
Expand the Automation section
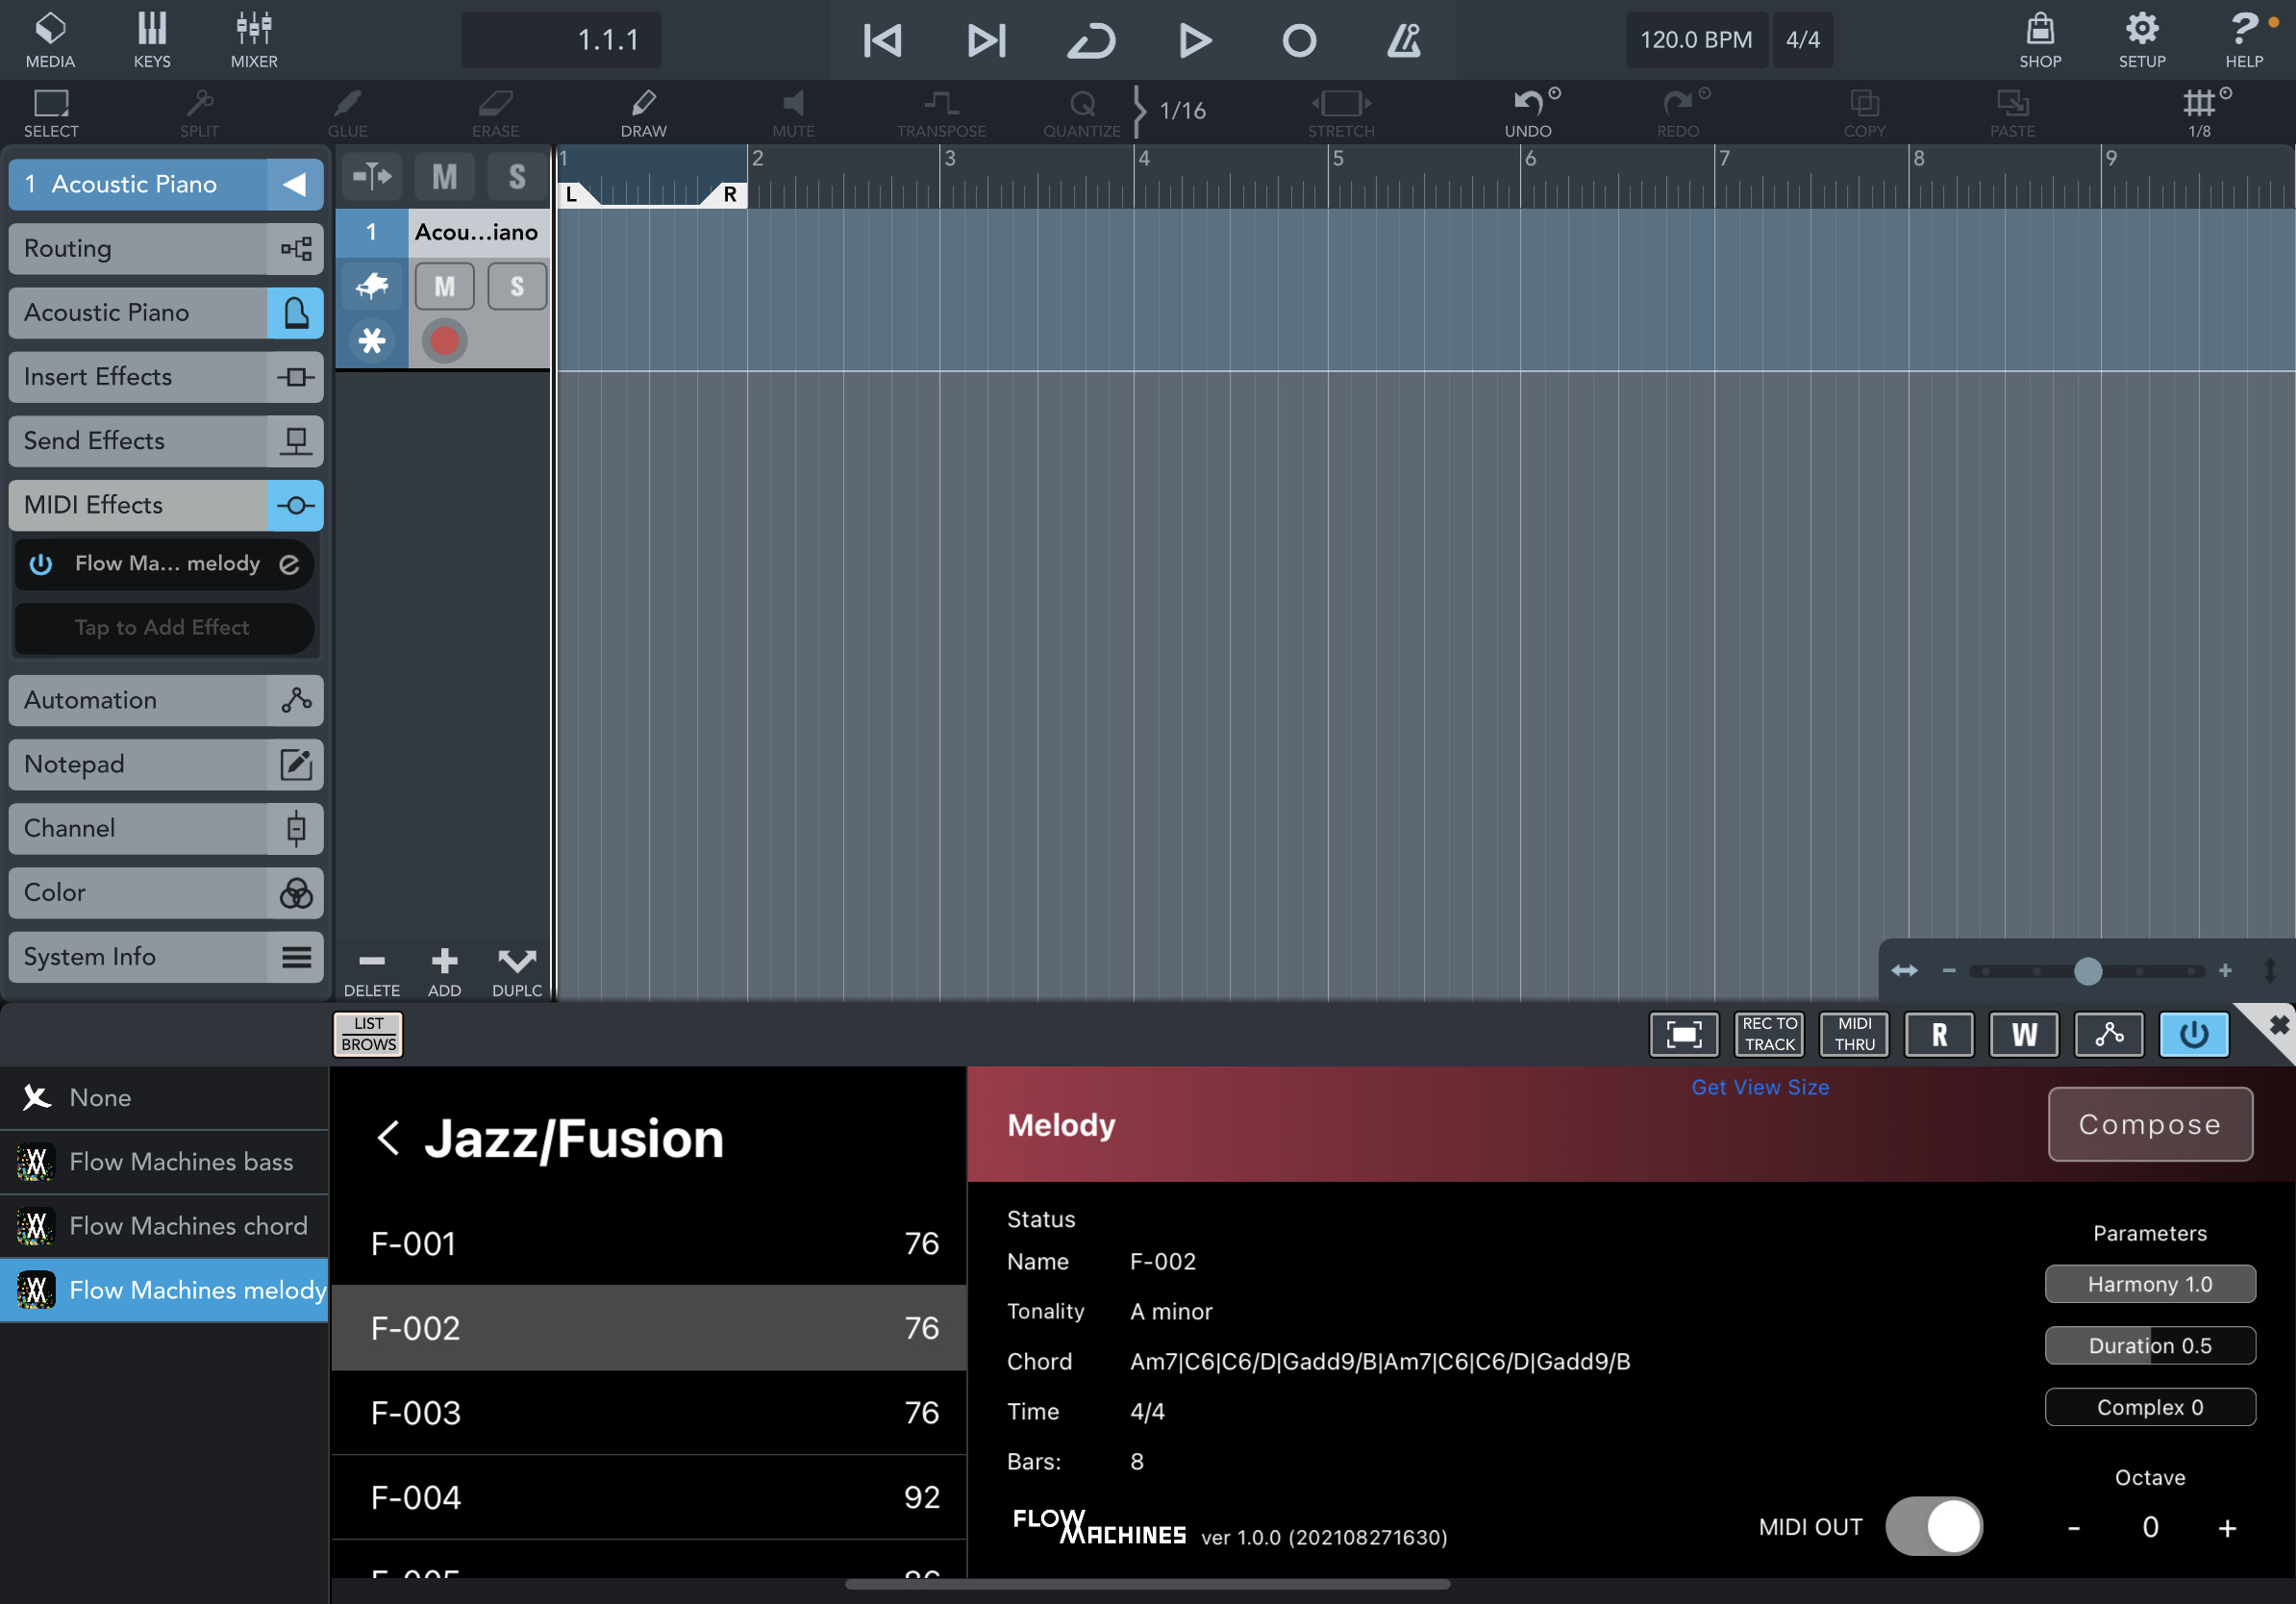166,699
